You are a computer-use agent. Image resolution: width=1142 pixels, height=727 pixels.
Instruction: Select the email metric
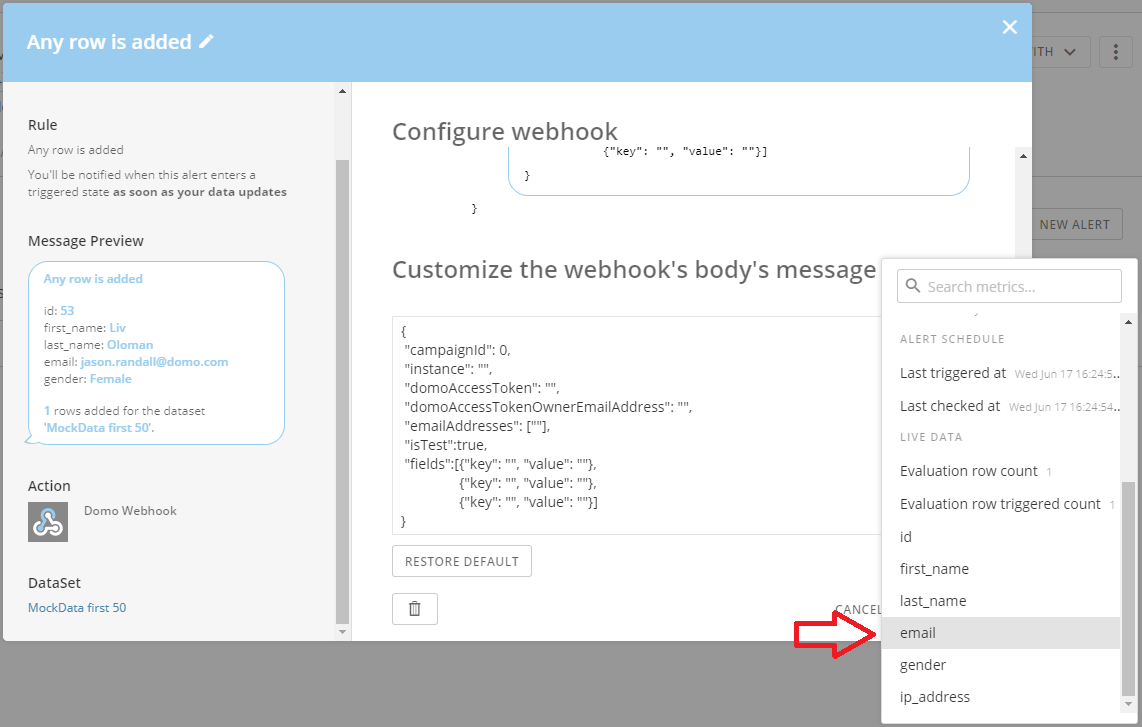(1000, 633)
